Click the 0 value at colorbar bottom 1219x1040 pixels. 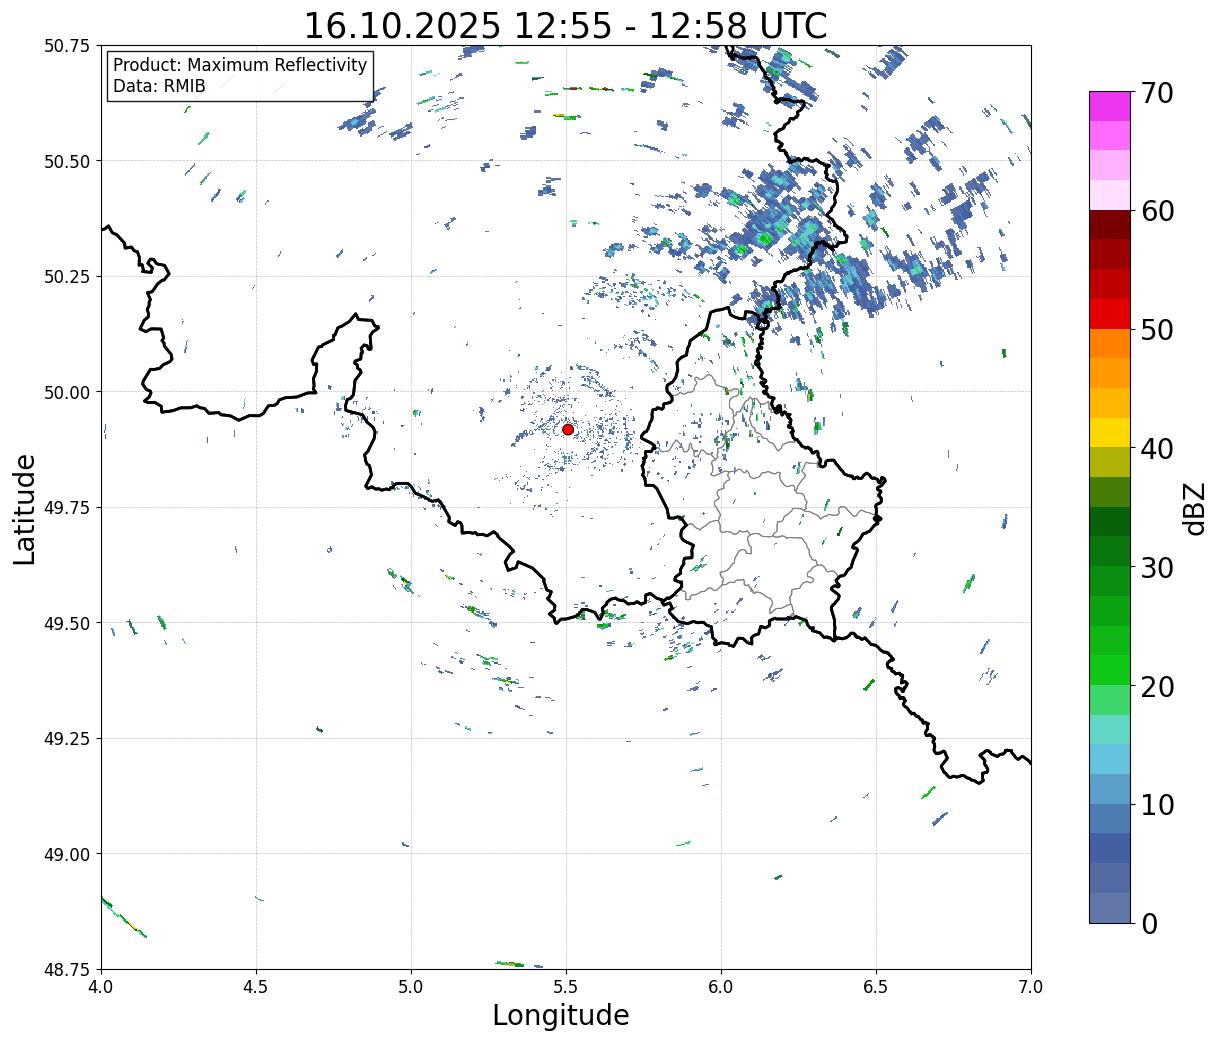1148,923
